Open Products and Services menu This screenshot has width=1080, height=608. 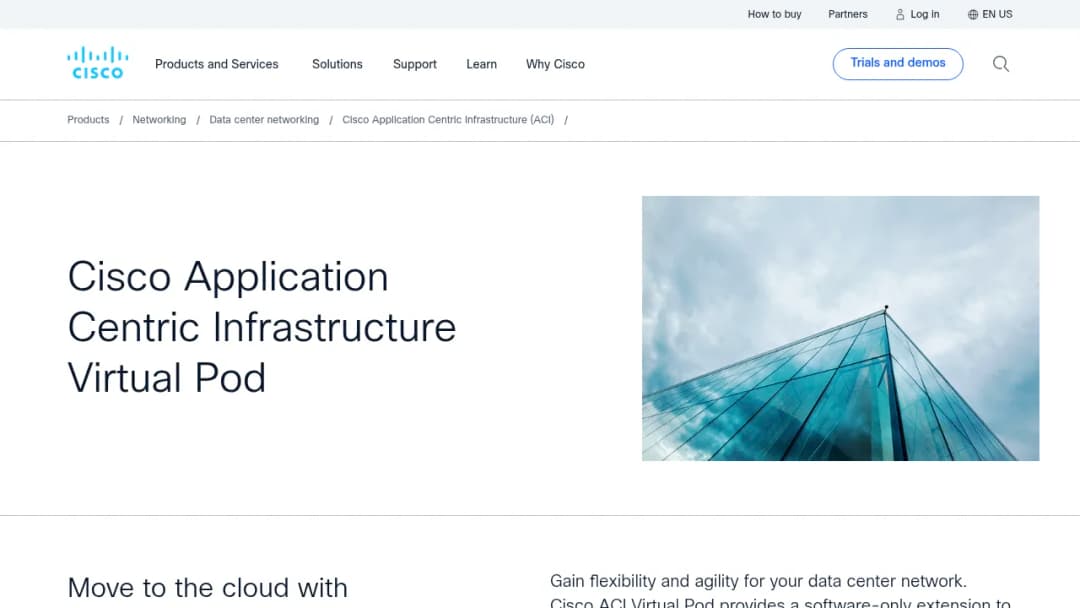(216, 64)
